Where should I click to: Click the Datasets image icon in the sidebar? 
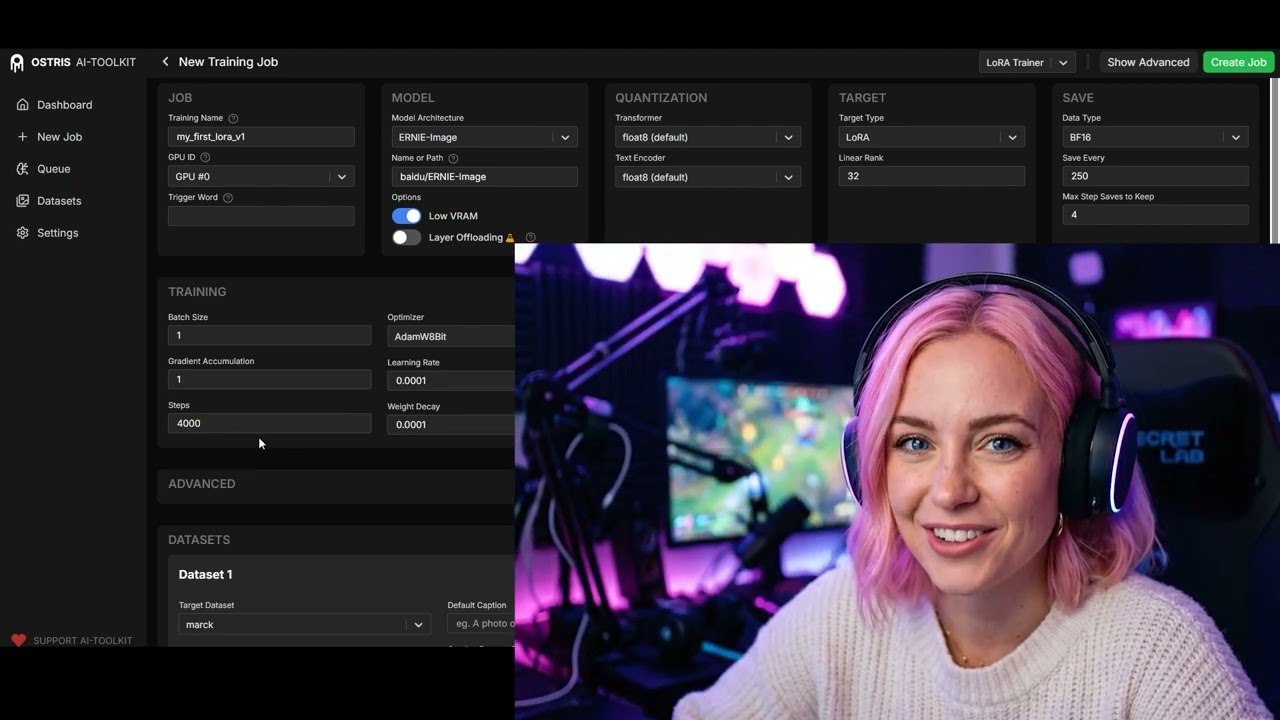click(23, 201)
